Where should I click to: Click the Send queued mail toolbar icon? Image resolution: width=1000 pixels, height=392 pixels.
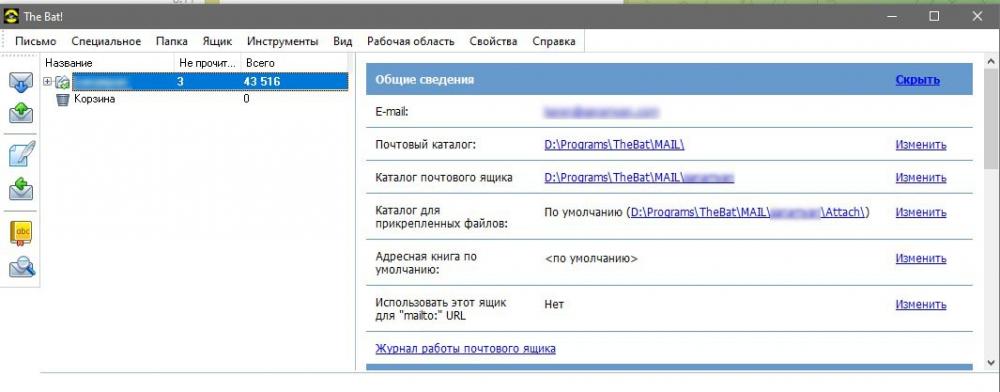click(21, 113)
